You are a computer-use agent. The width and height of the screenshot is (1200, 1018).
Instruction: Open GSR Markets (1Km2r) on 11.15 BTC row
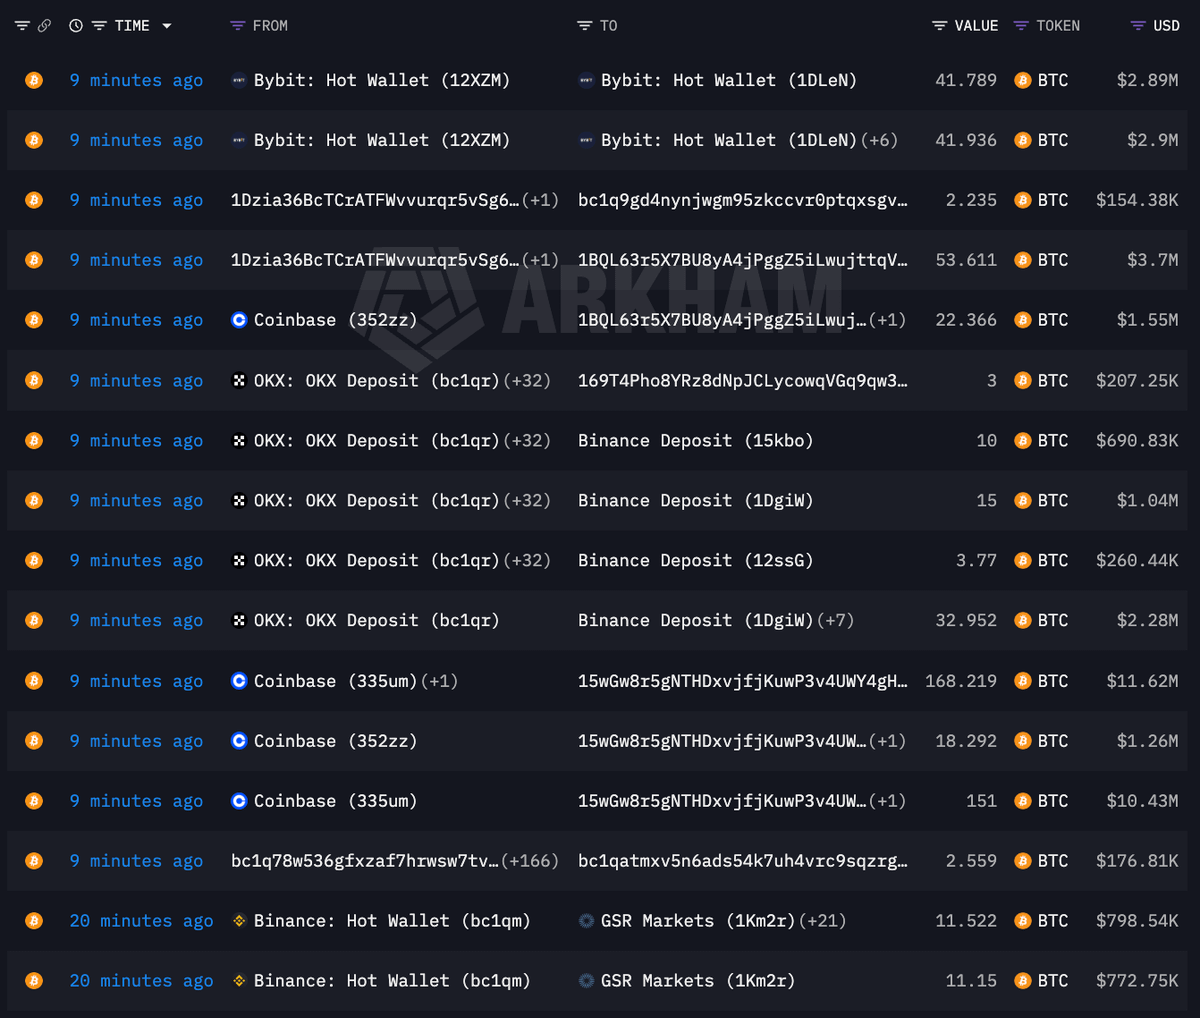click(698, 981)
